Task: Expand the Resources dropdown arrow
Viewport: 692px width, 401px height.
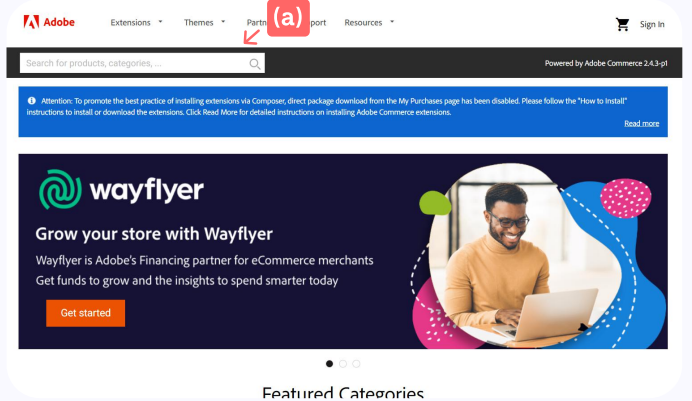Action: [392, 22]
